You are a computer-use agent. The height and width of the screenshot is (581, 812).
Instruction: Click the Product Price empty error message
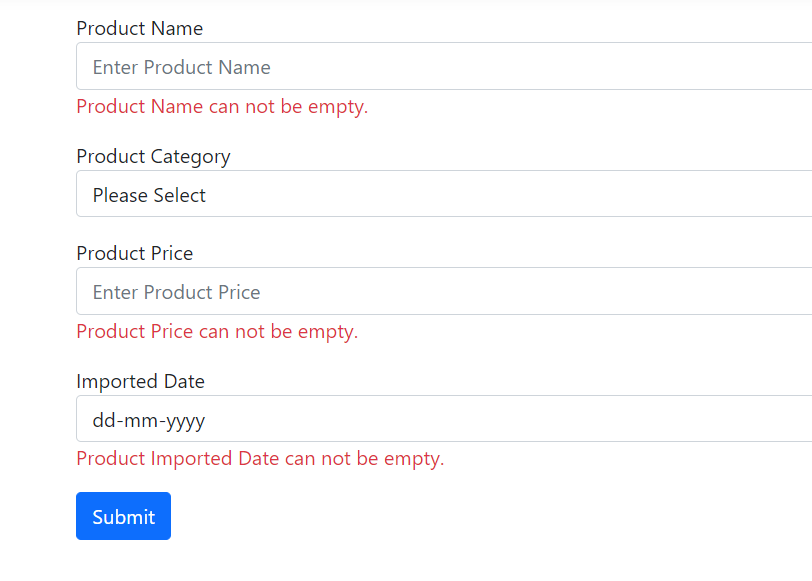(x=217, y=331)
